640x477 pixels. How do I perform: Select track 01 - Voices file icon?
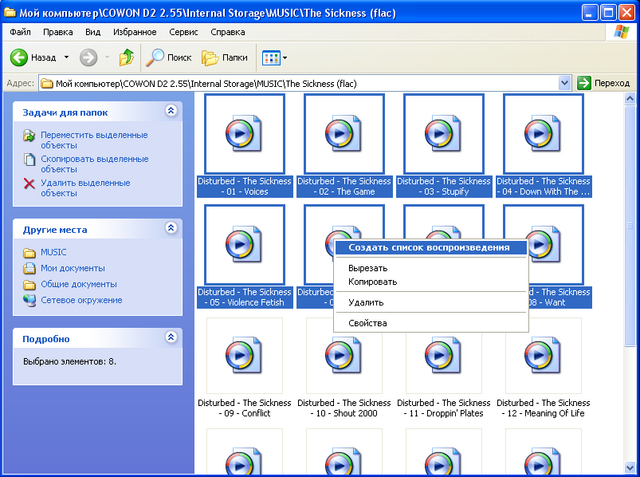pos(244,133)
